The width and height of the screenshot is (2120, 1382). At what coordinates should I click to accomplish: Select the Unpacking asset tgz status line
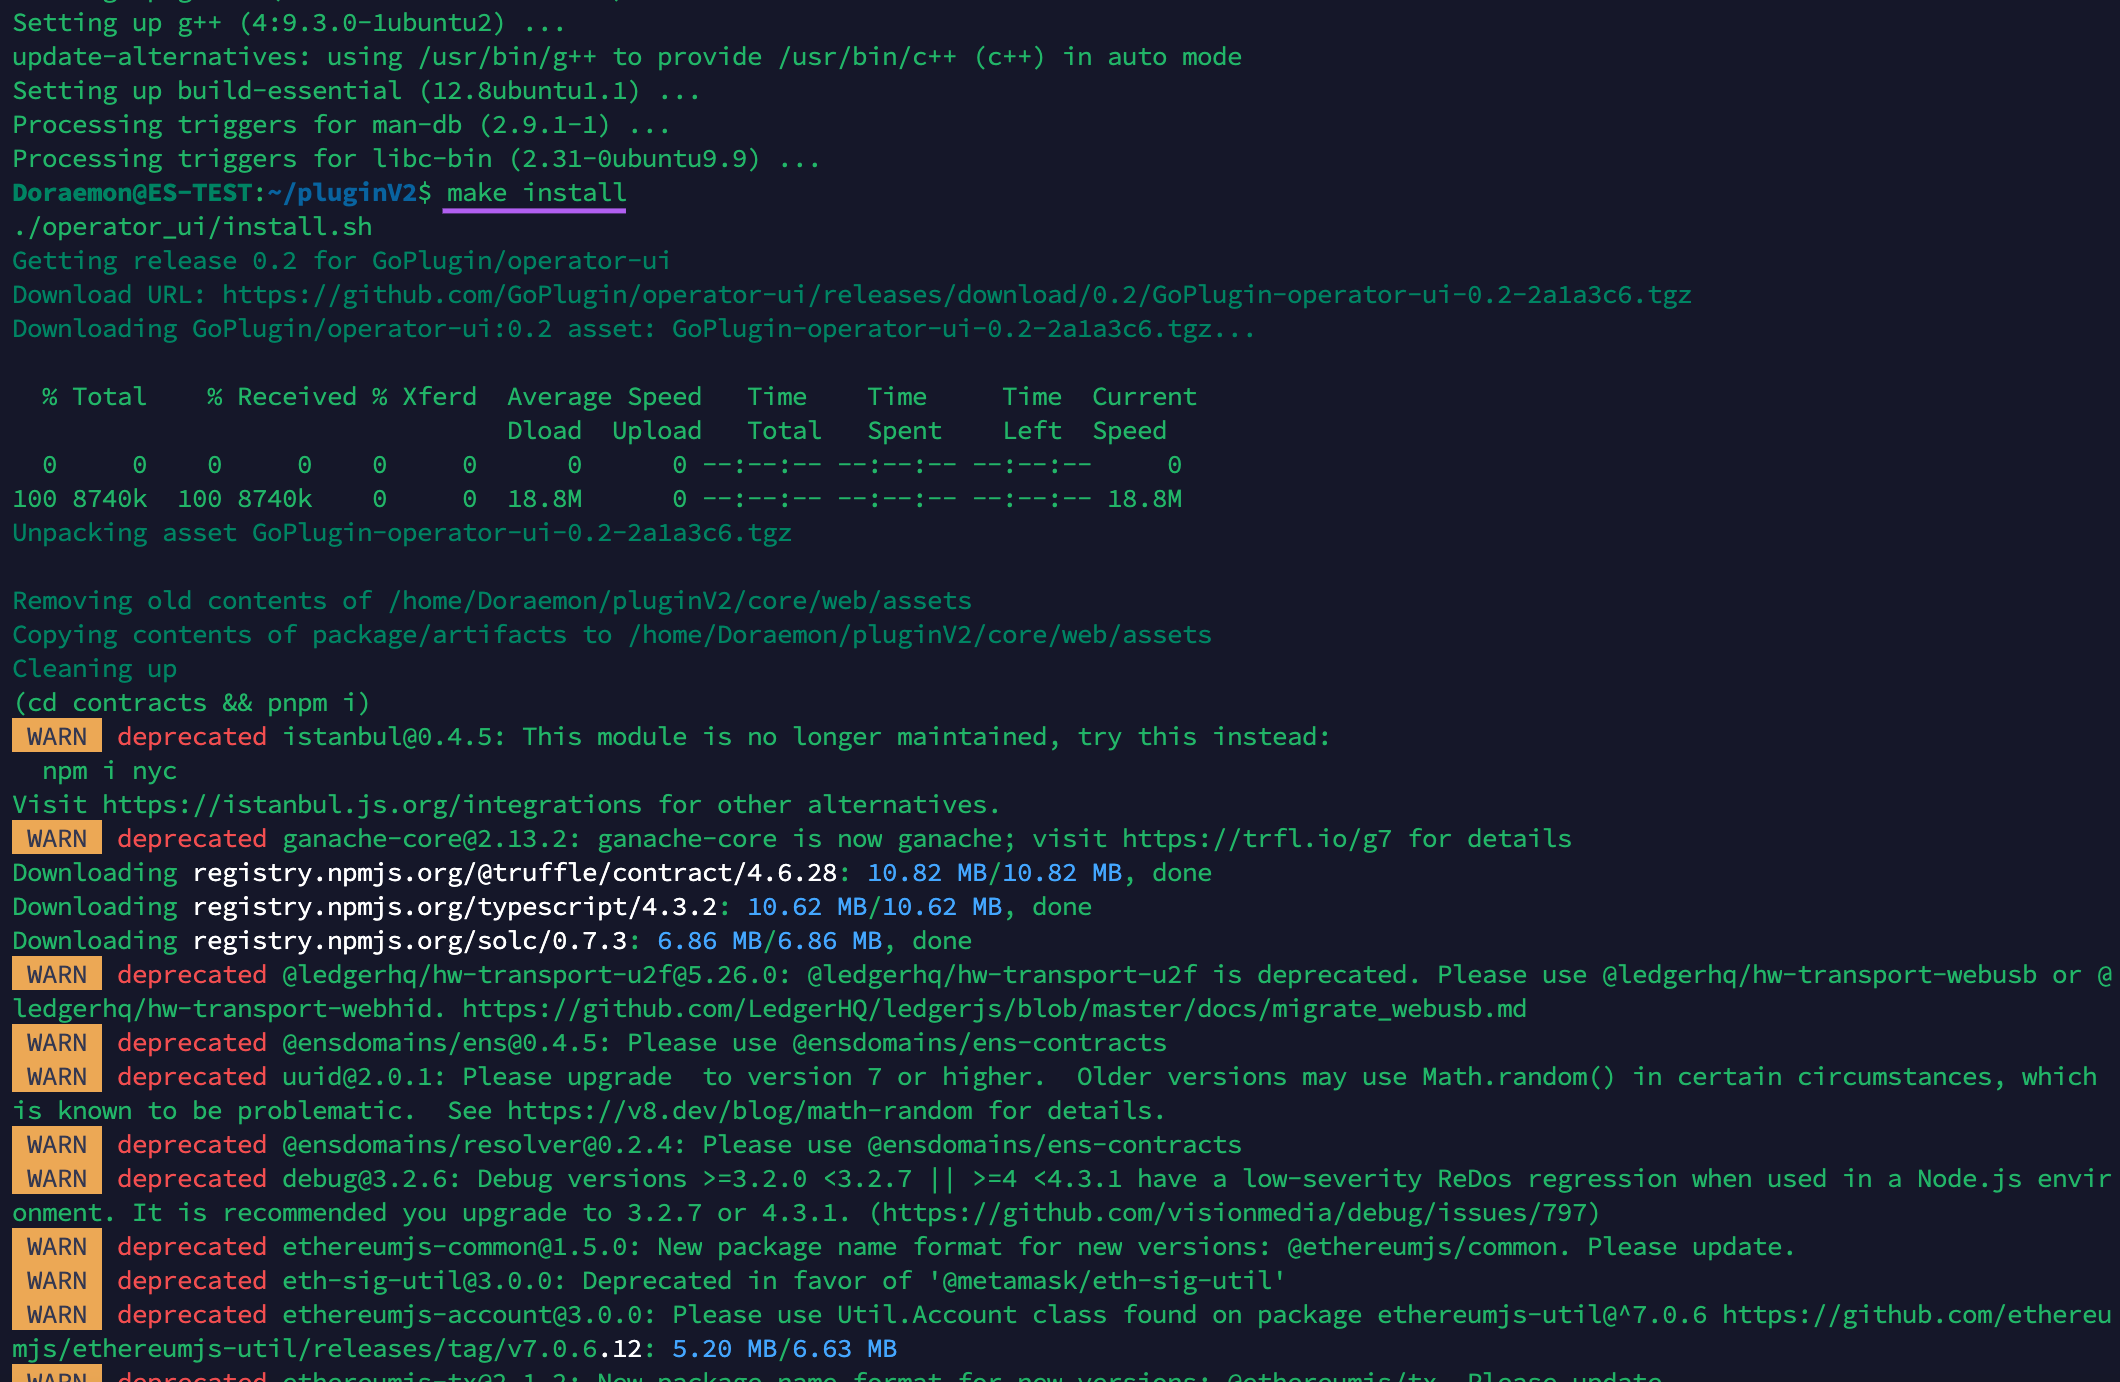(x=400, y=532)
